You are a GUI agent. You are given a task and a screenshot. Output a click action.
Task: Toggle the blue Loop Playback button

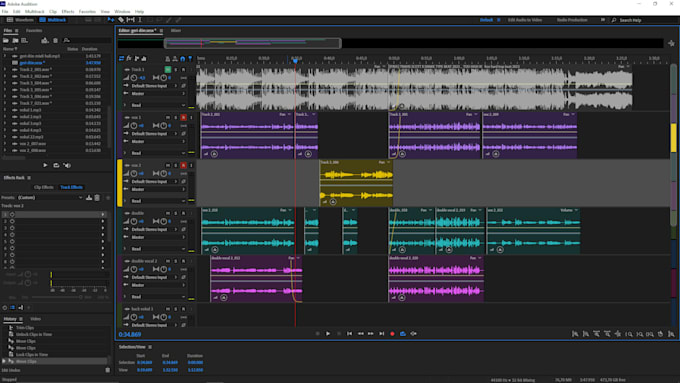click(x=403, y=334)
